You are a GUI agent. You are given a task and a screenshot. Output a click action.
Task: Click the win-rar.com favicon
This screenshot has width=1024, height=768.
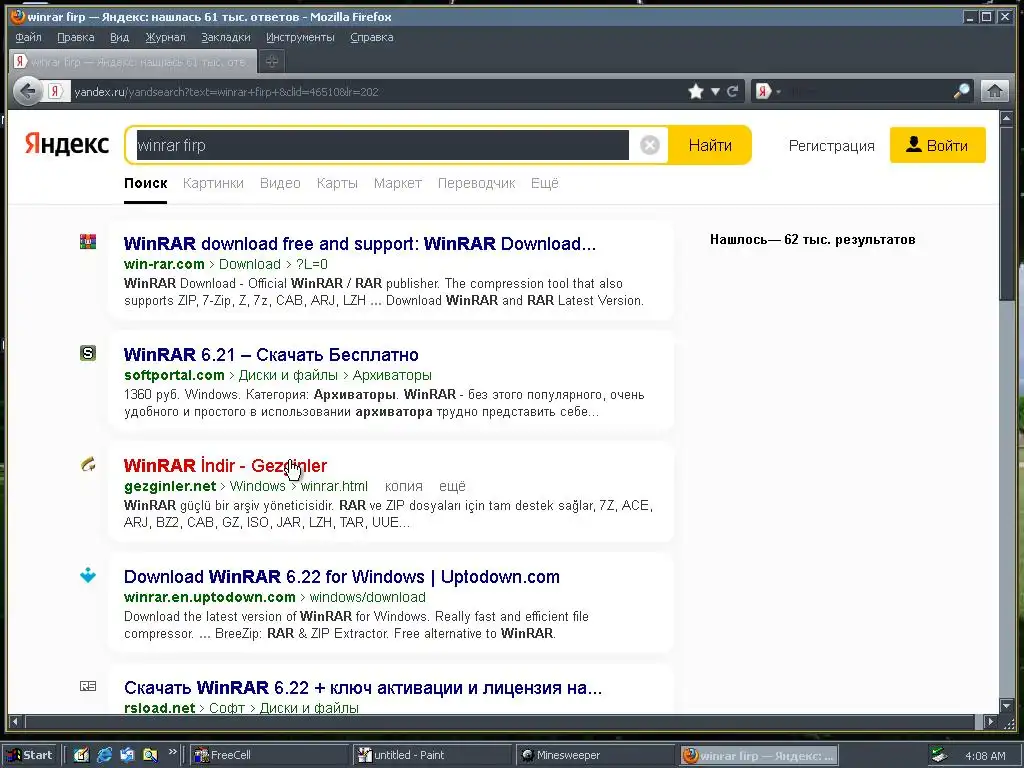[x=88, y=242]
